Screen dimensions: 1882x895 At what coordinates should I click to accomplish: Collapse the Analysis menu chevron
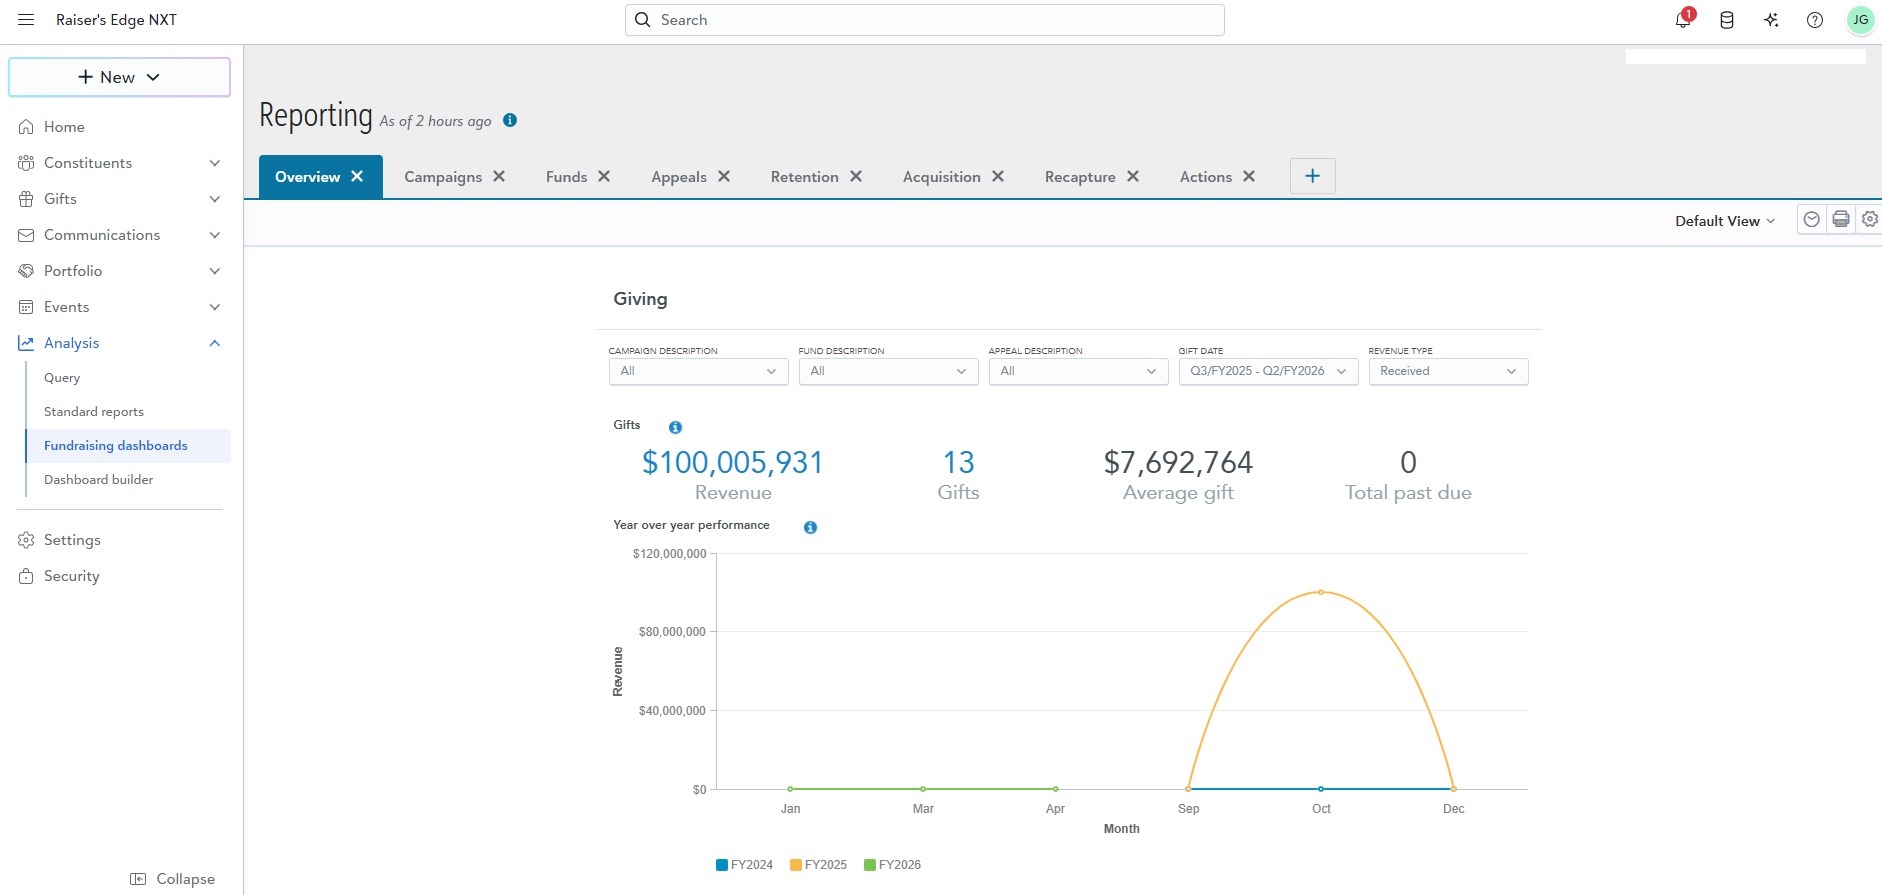click(215, 343)
